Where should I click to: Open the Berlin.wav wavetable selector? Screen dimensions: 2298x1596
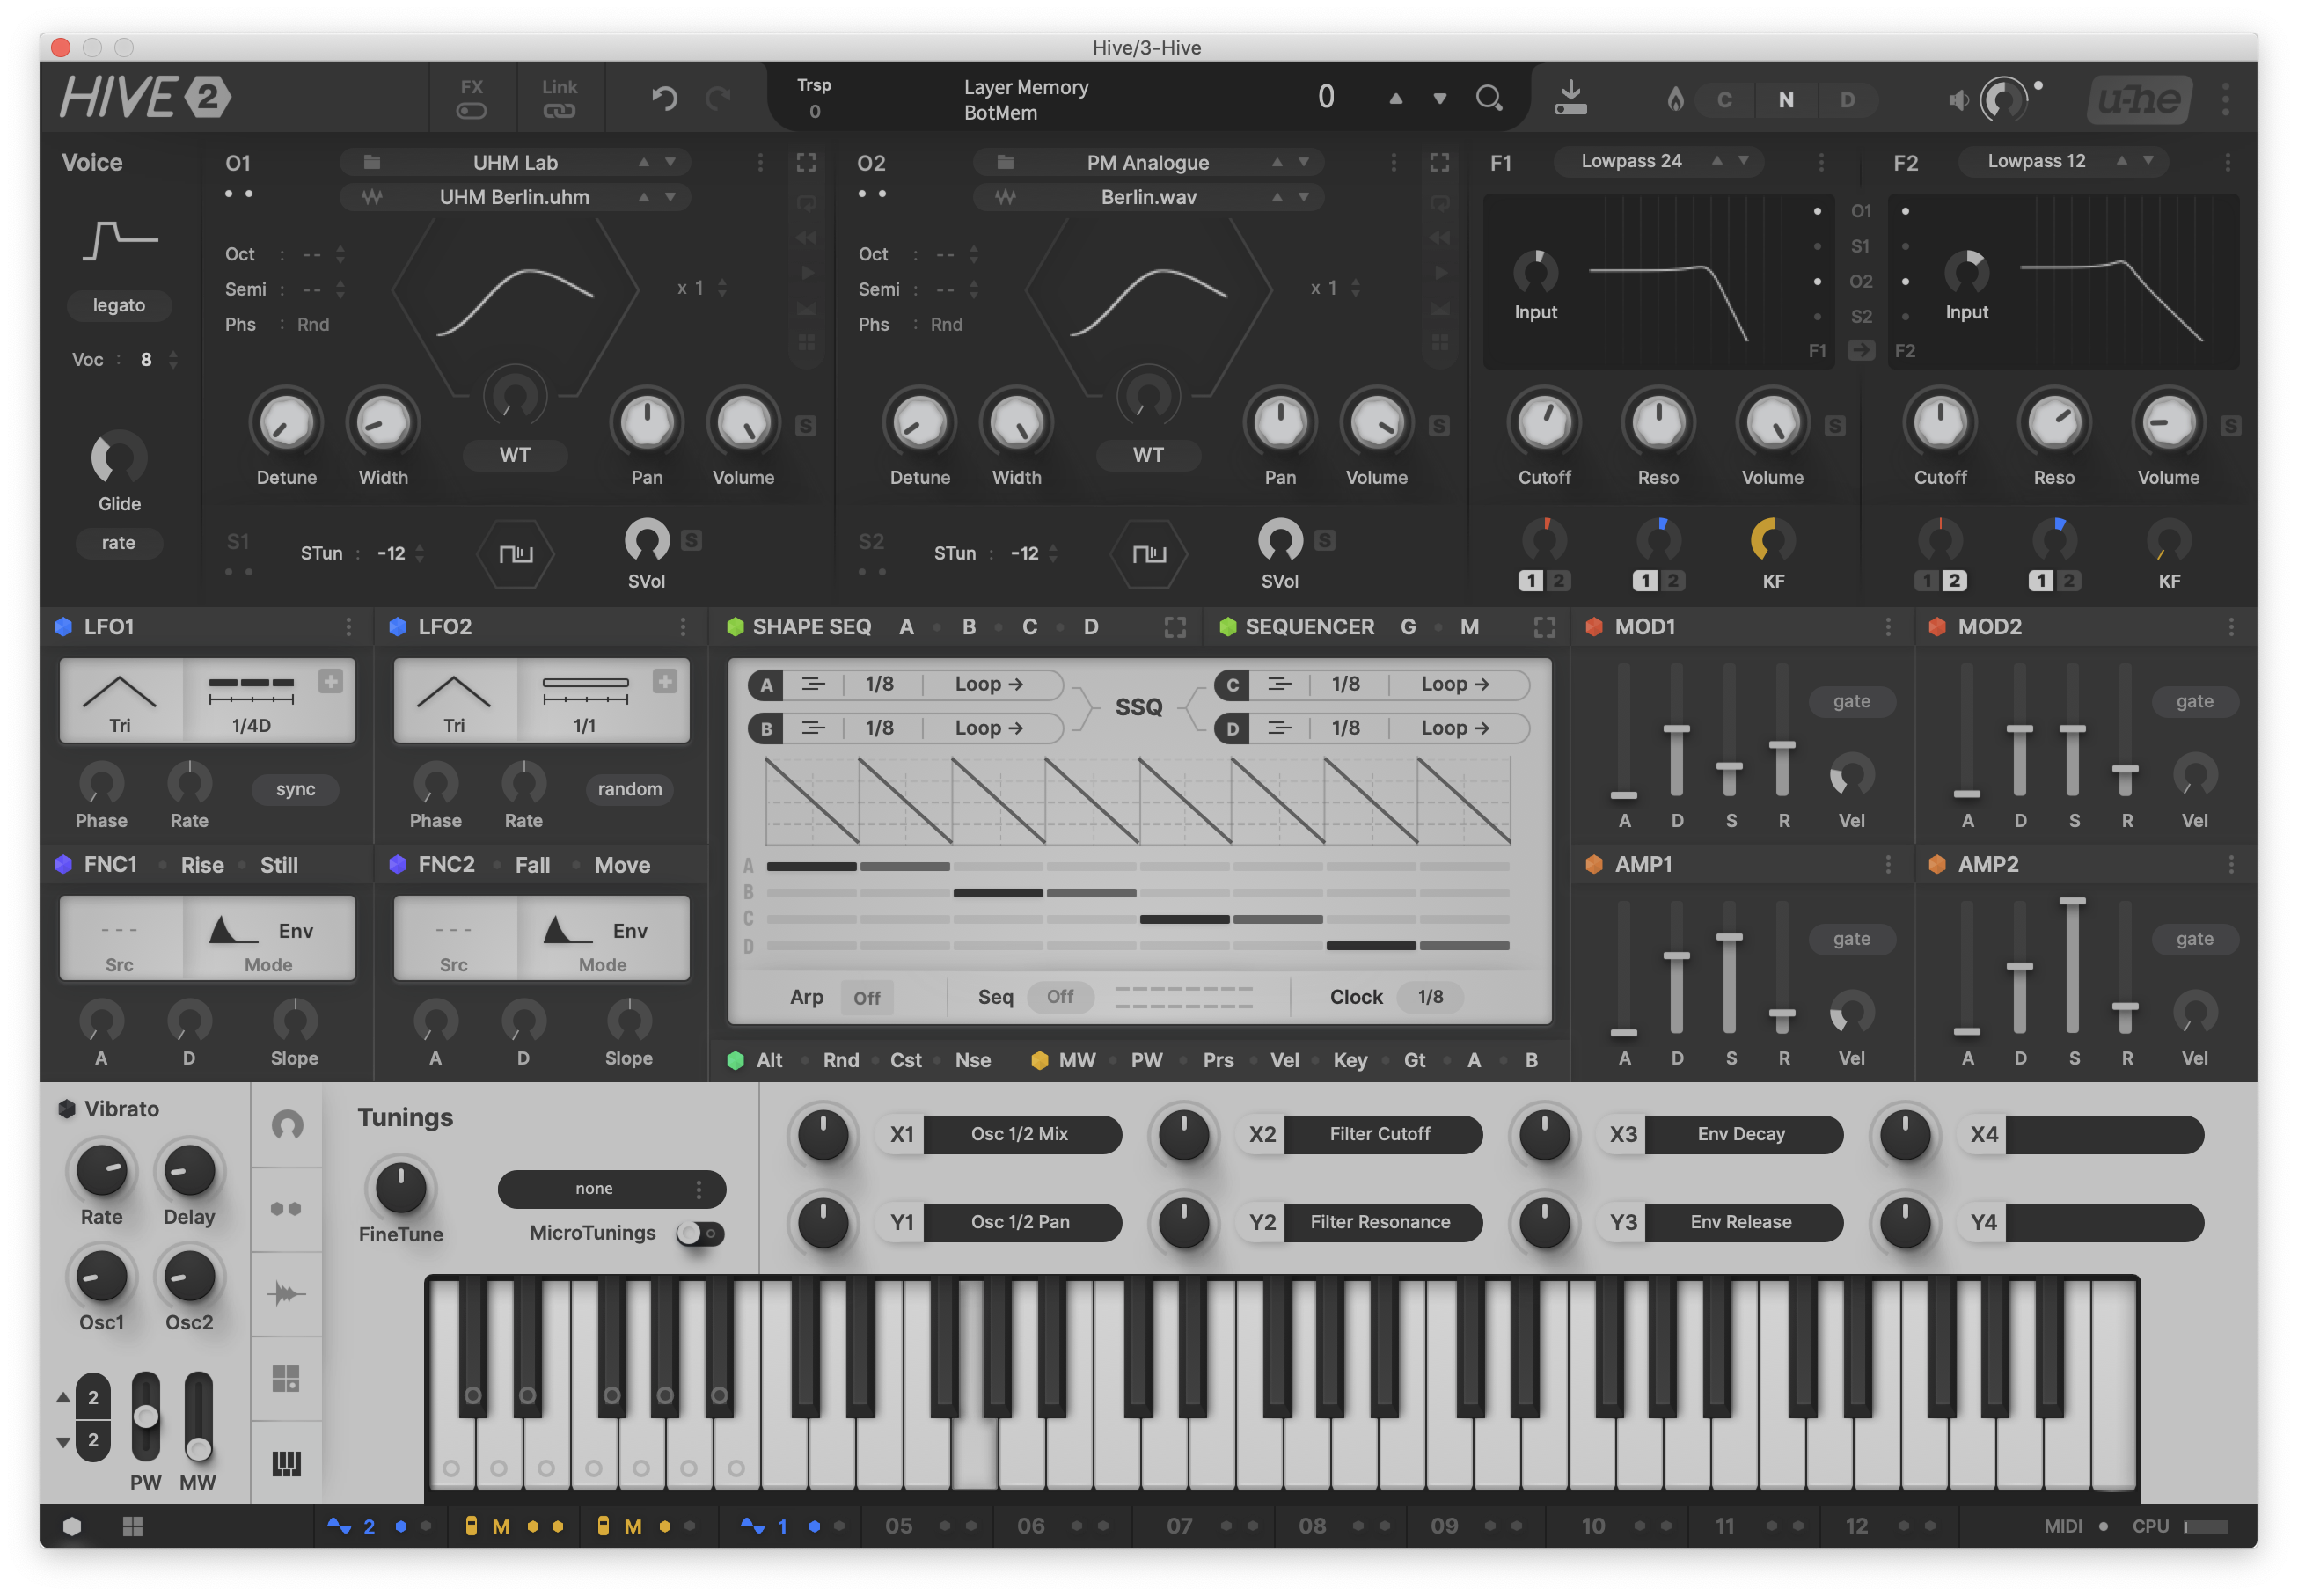(1148, 197)
